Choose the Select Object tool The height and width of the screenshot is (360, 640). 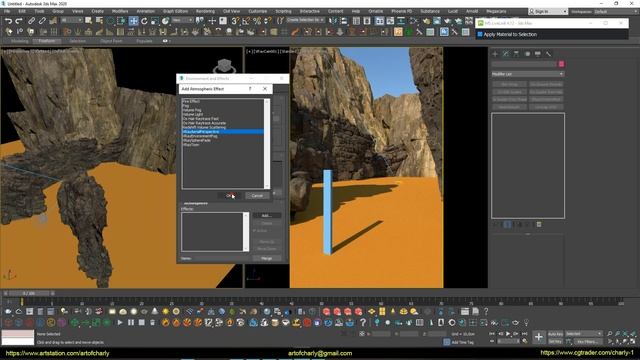click(x=88, y=20)
